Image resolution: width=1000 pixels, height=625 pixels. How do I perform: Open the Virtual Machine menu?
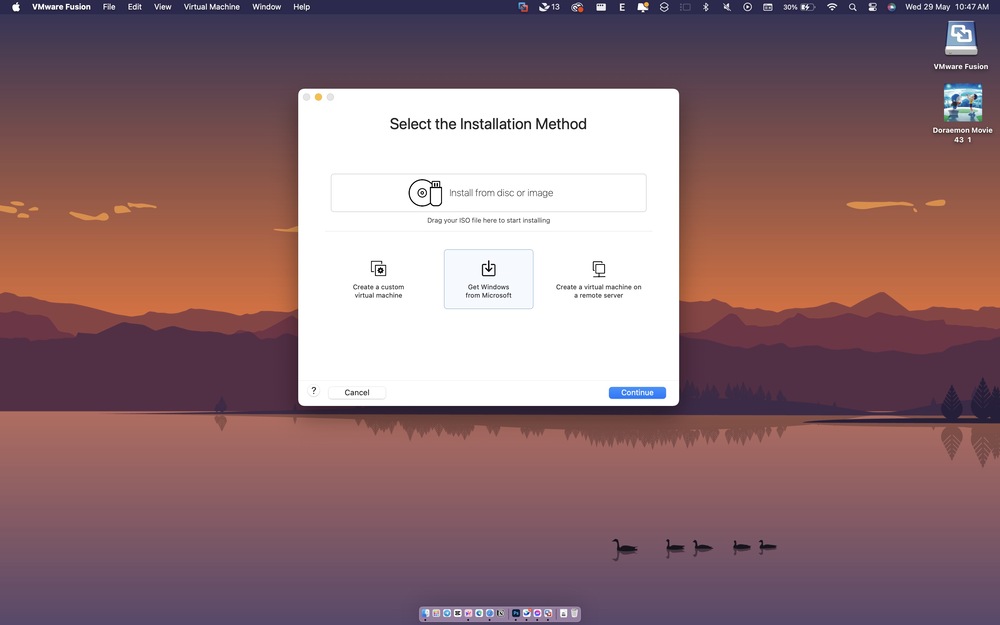click(x=211, y=7)
